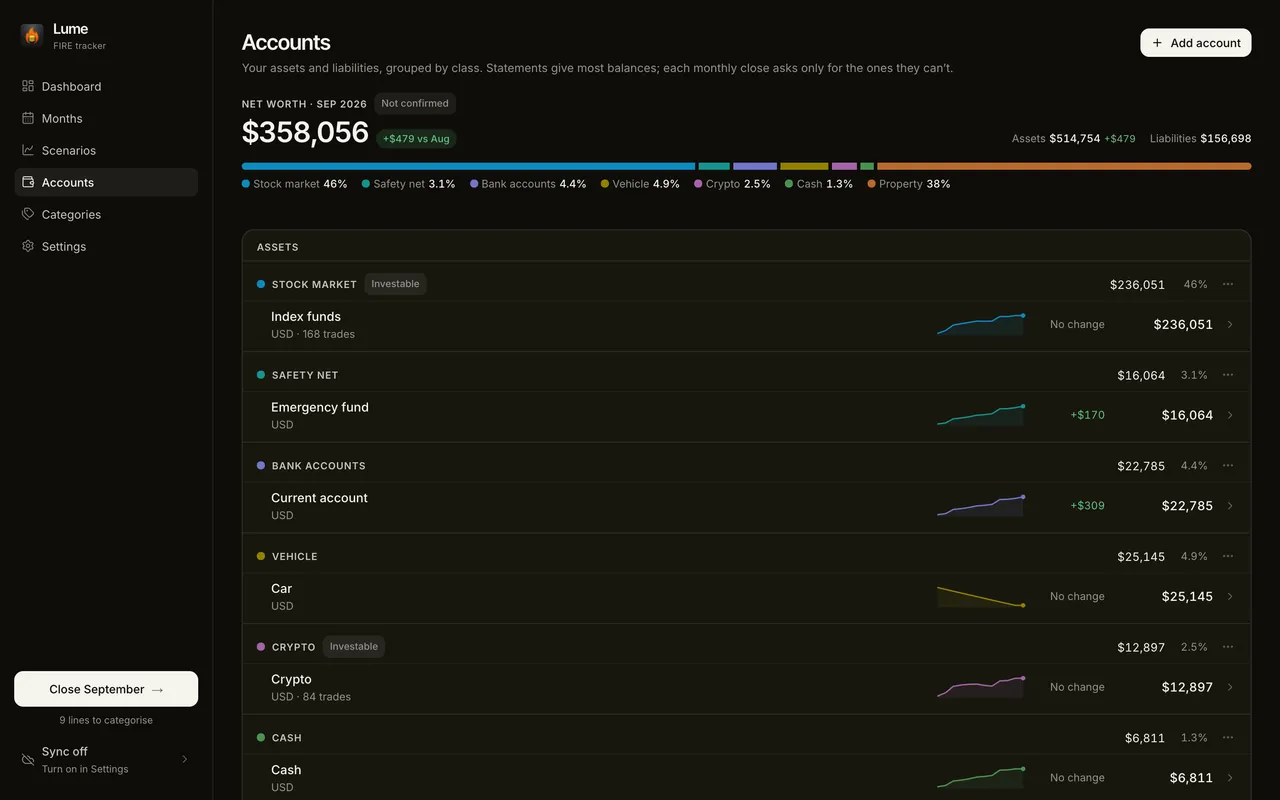Click the Bank accounts 4.4% legend entry
This screenshot has width=1280, height=800.
pos(528,184)
